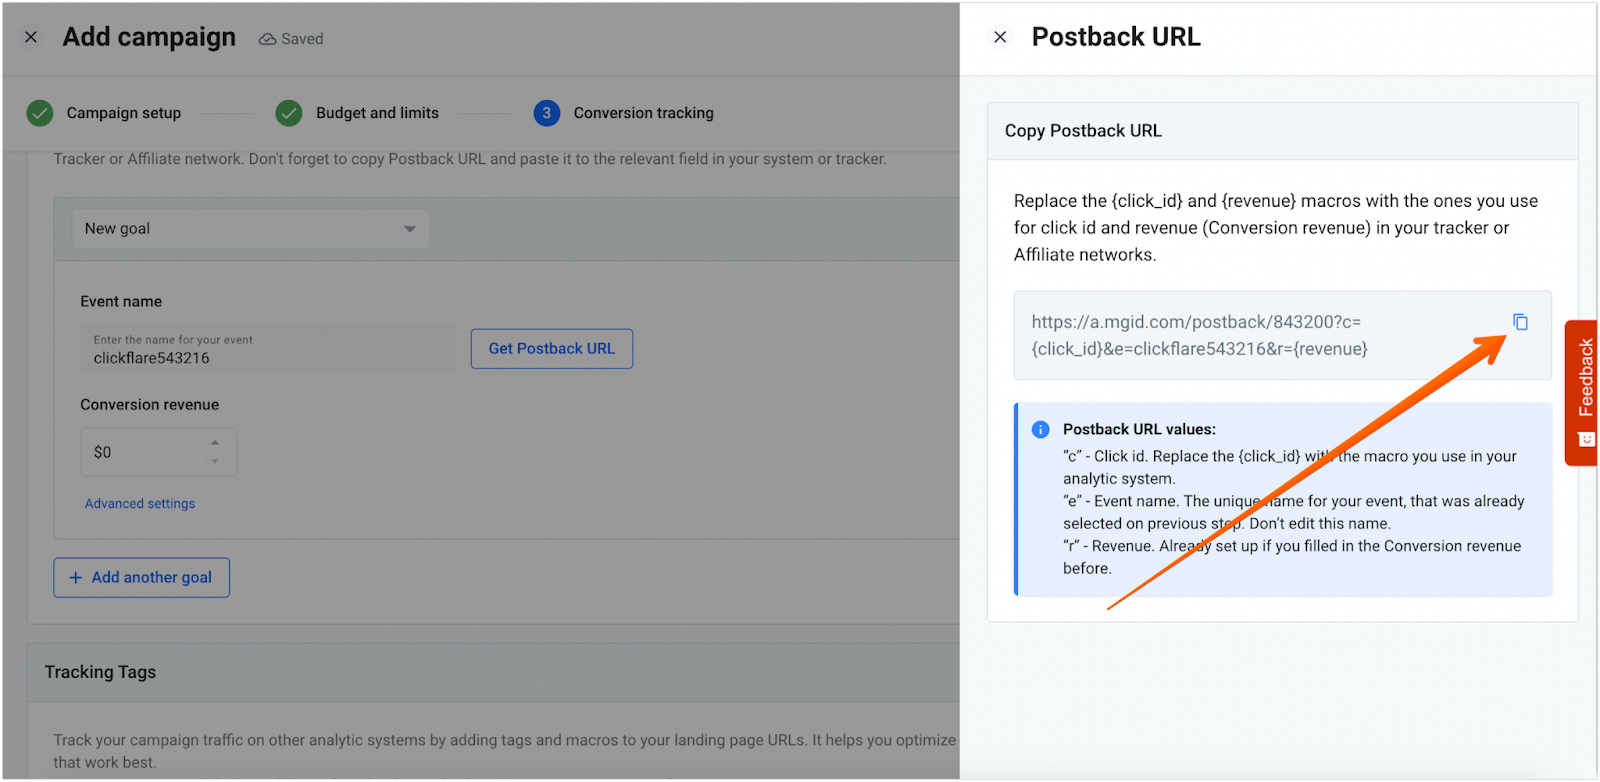The height and width of the screenshot is (782, 1600).
Task: Click the step 3 Conversion tracking circle
Action: pyautogui.click(x=546, y=113)
